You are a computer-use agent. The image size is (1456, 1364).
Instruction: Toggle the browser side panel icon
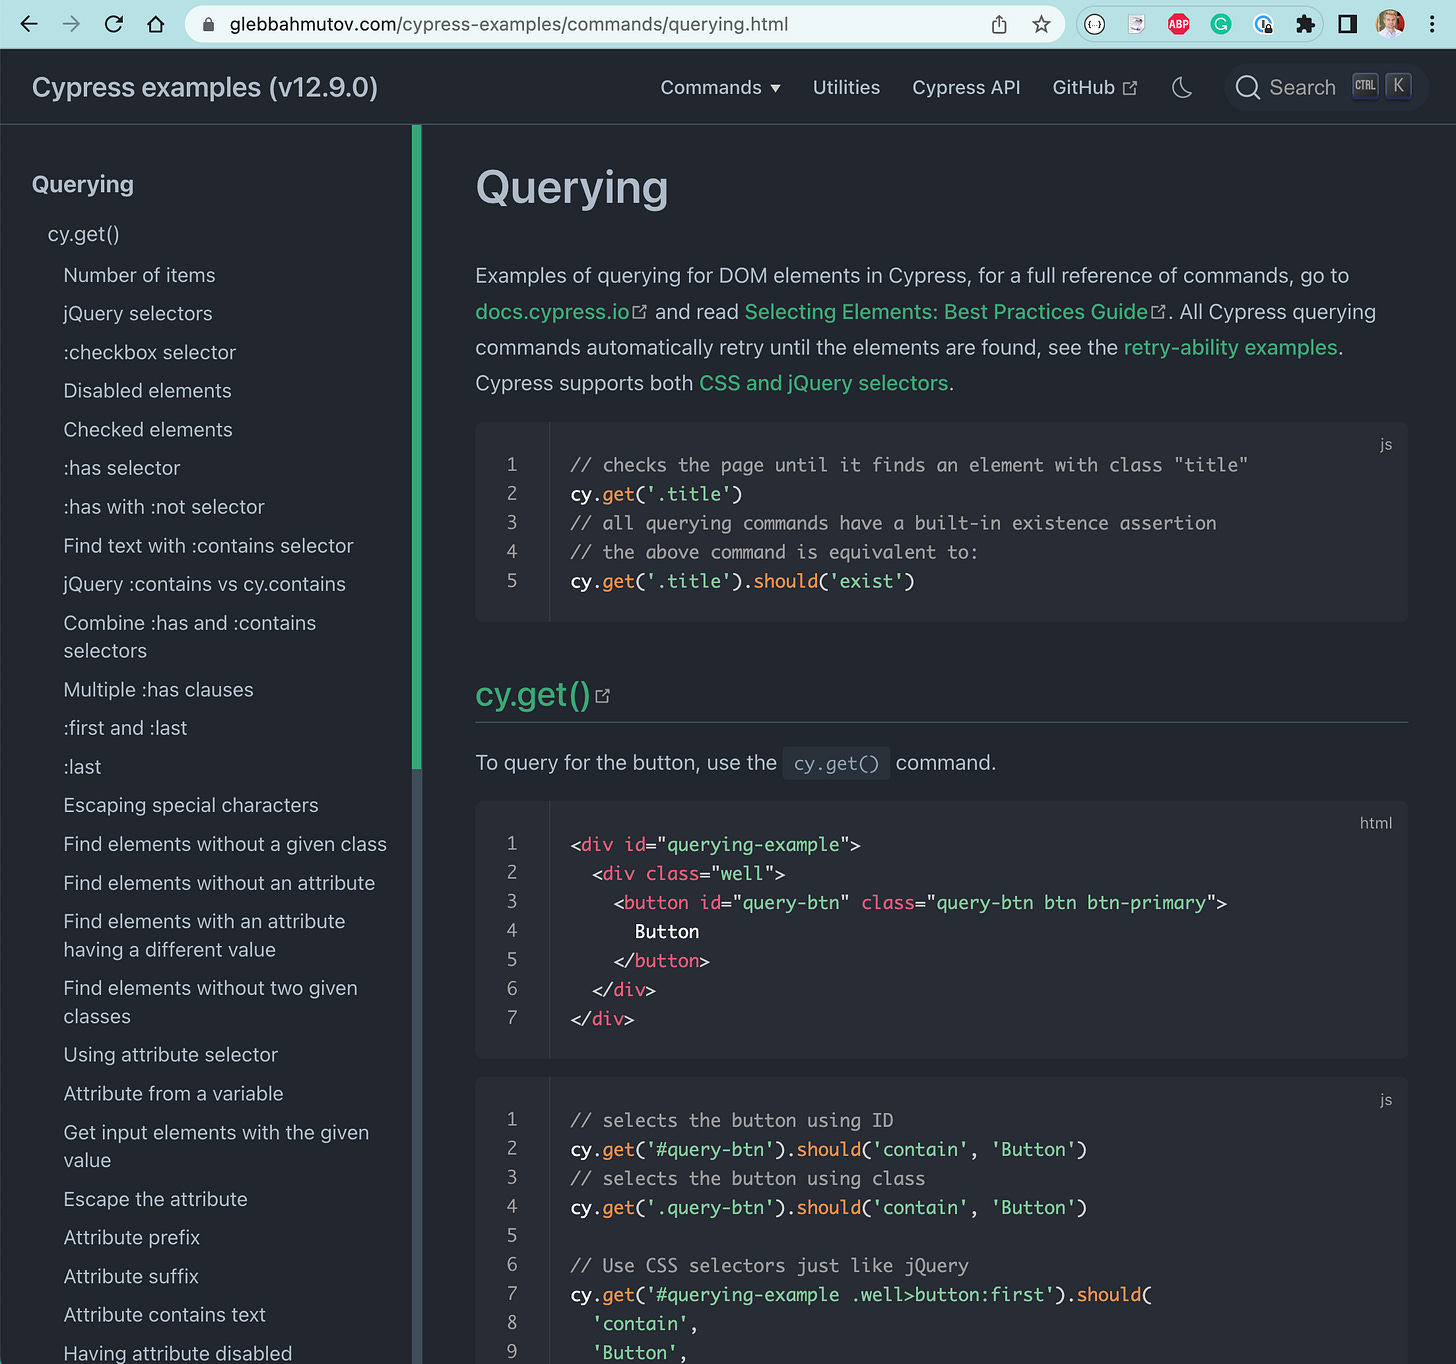pyautogui.click(x=1347, y=24)
